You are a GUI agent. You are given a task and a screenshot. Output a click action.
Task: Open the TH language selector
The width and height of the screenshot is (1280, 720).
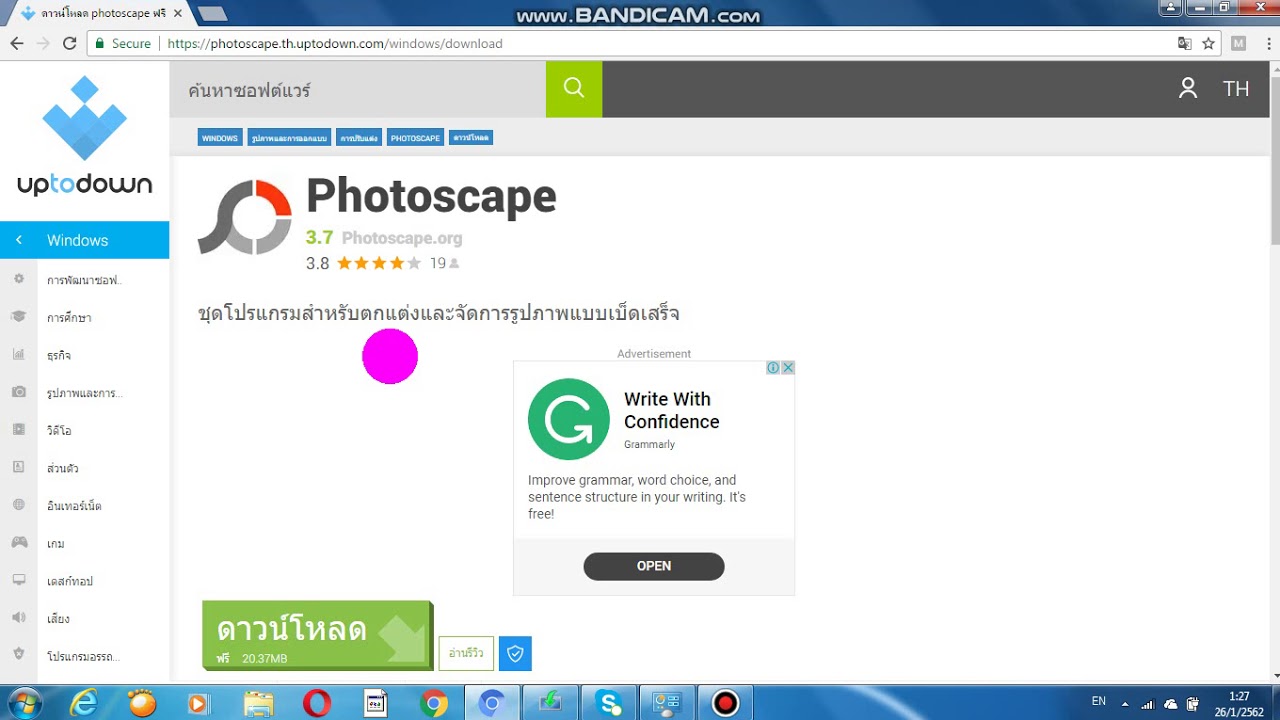coord(1236,89)
